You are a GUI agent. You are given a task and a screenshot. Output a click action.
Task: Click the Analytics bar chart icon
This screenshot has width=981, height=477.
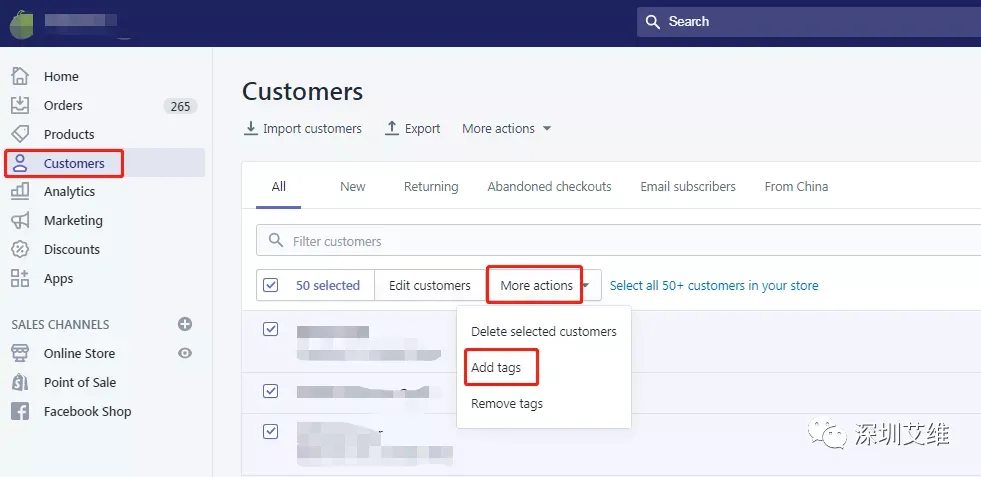[x=20, y=192]
